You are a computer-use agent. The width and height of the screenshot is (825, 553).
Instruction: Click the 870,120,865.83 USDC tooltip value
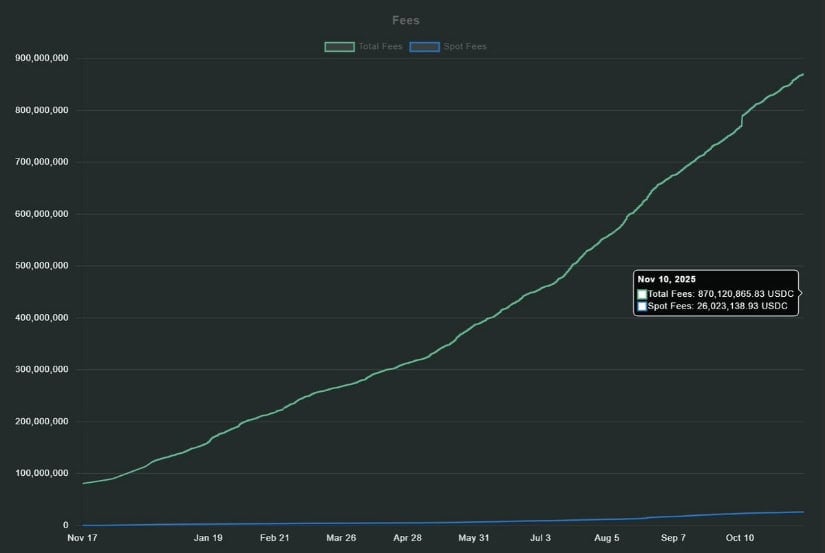coord(746,294)
